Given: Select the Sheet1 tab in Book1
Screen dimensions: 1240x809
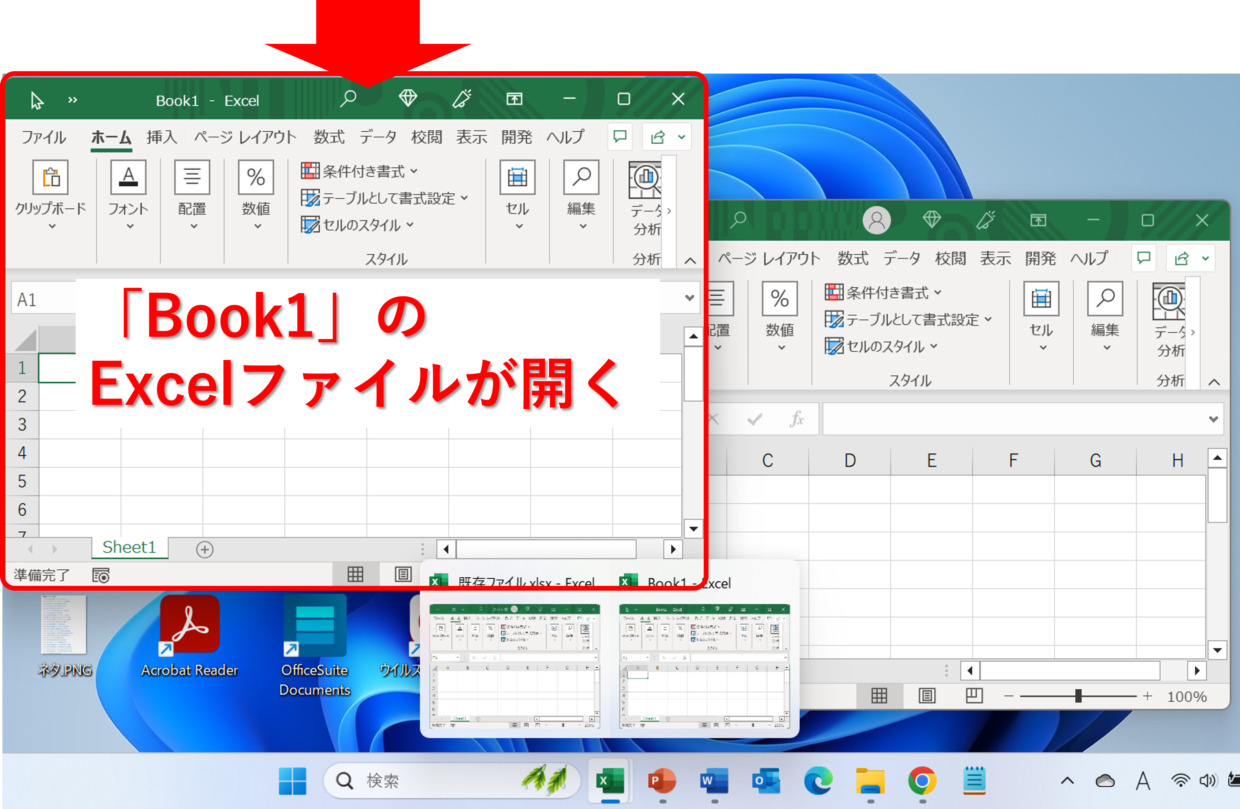Looking at the screenshot, I should (130, 547).
